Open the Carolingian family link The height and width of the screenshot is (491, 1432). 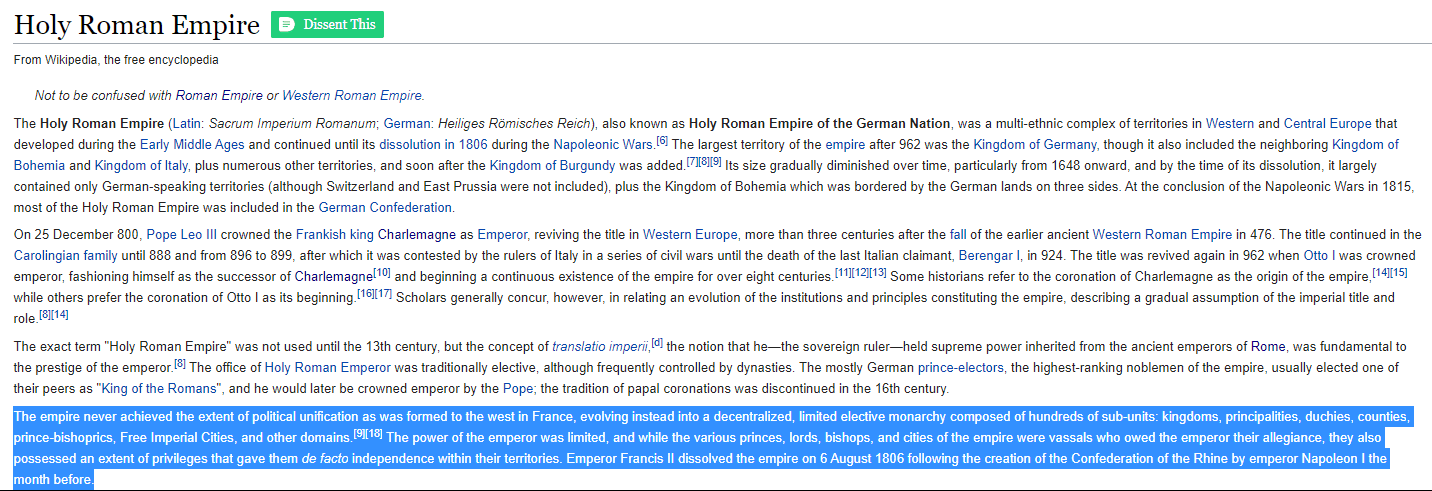(60, 255)
